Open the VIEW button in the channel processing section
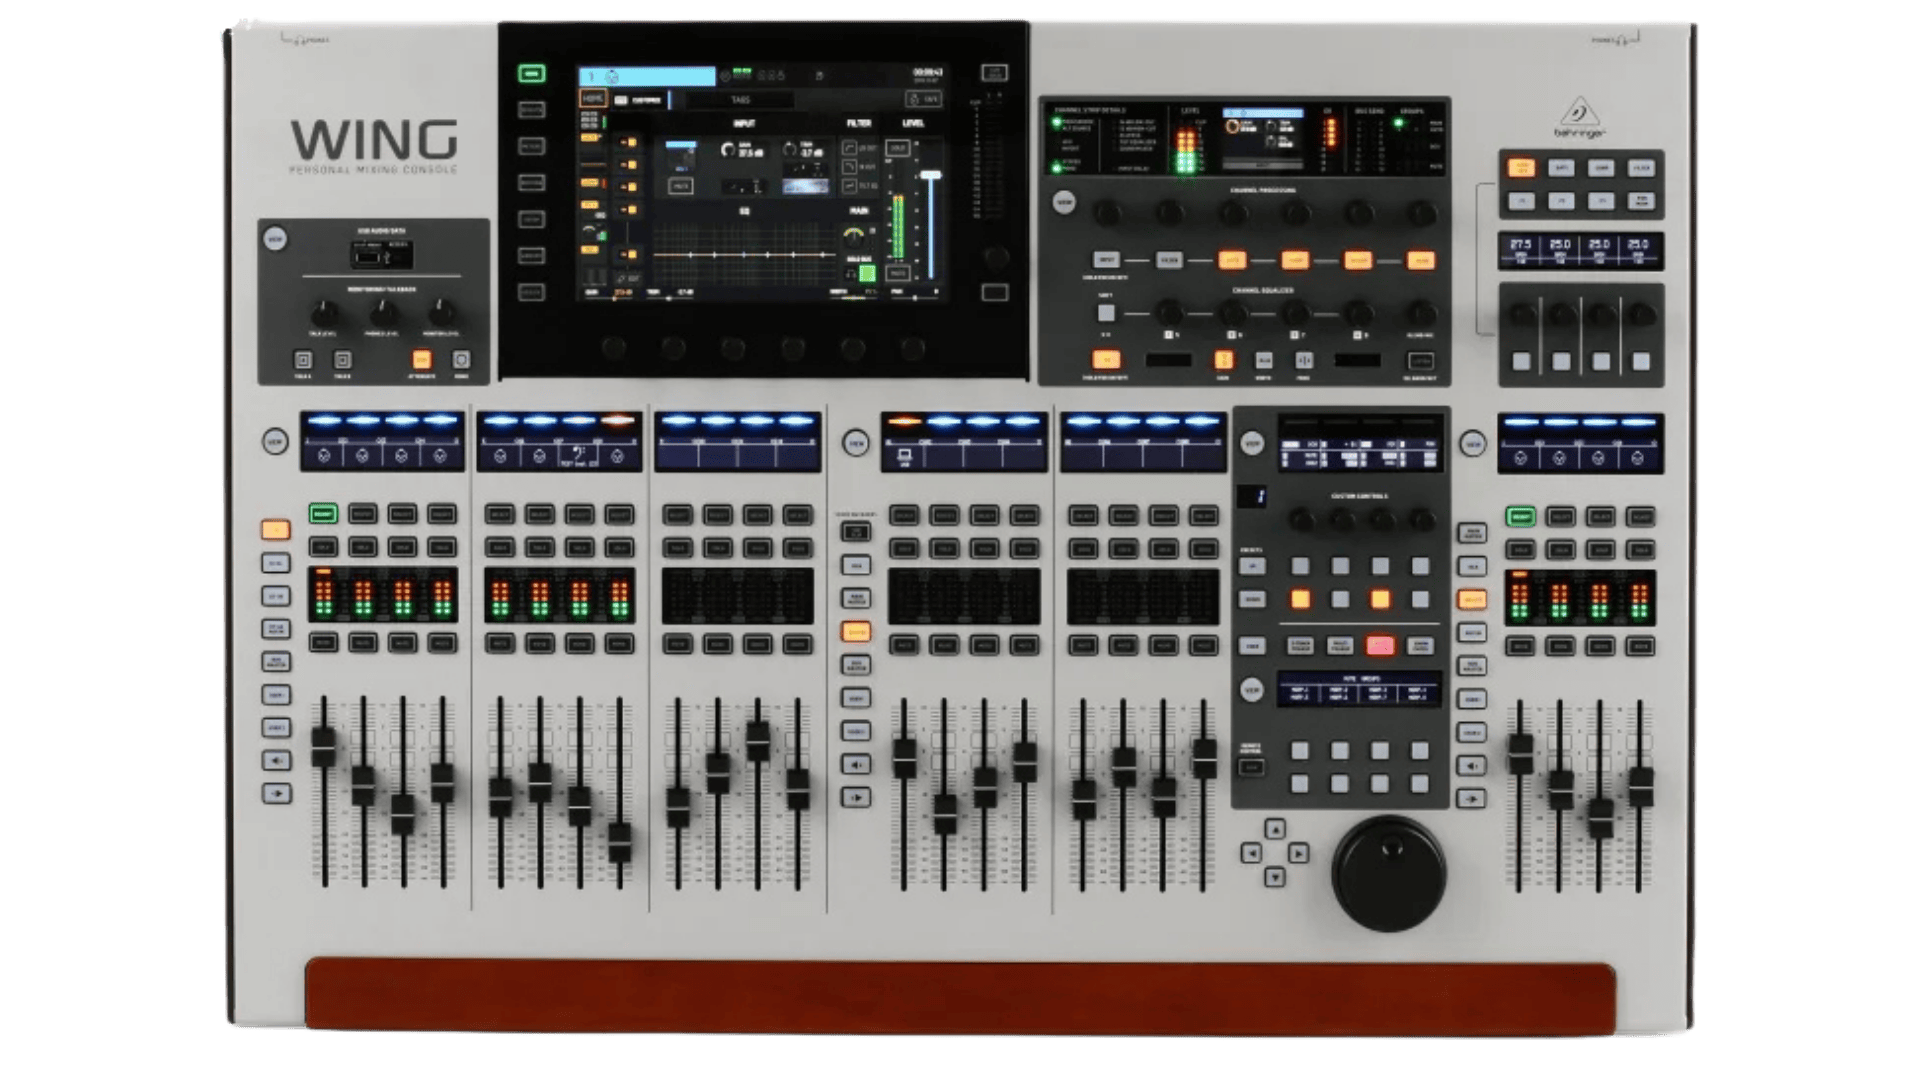The height and width of the screenshot is (1080, 1920). (x=1064, y=202)
